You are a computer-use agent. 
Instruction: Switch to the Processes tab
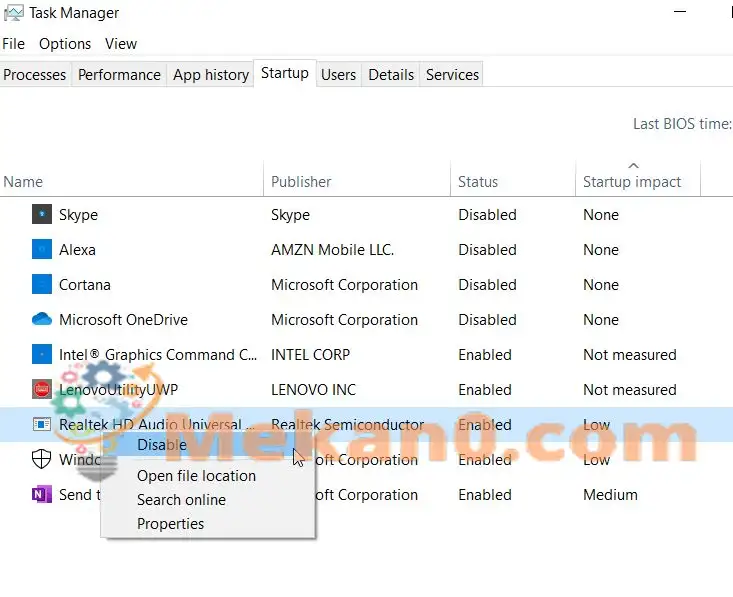(35, 74)
